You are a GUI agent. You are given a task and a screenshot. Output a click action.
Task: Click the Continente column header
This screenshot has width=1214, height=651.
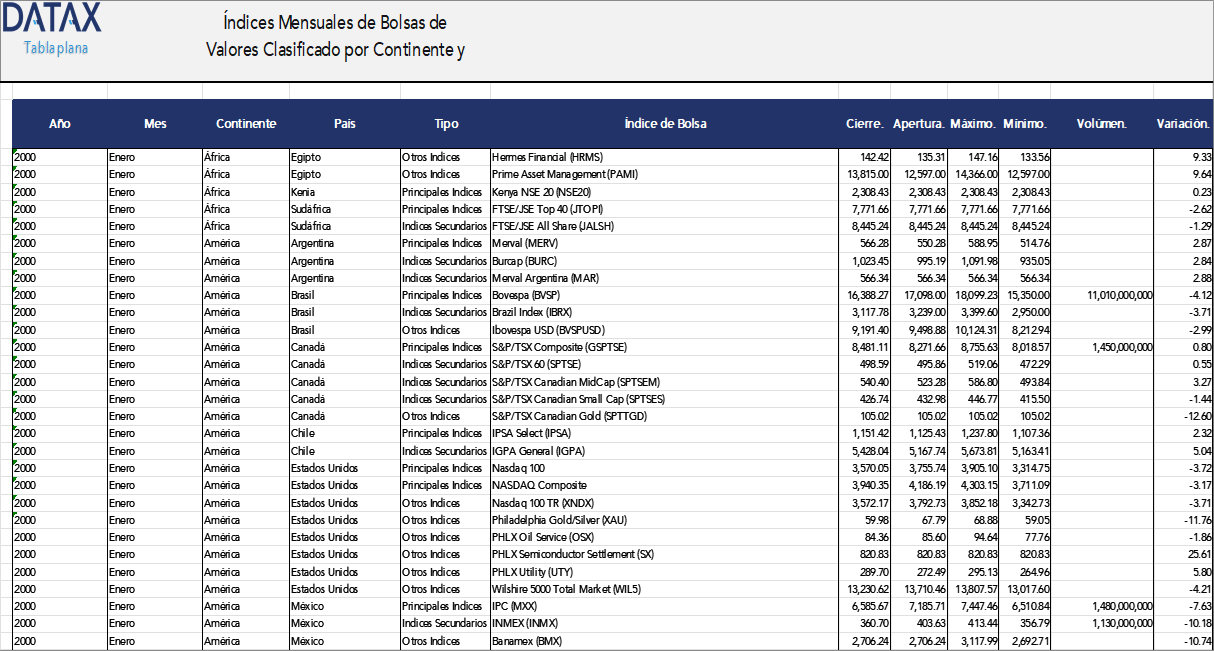coord(246,124)
